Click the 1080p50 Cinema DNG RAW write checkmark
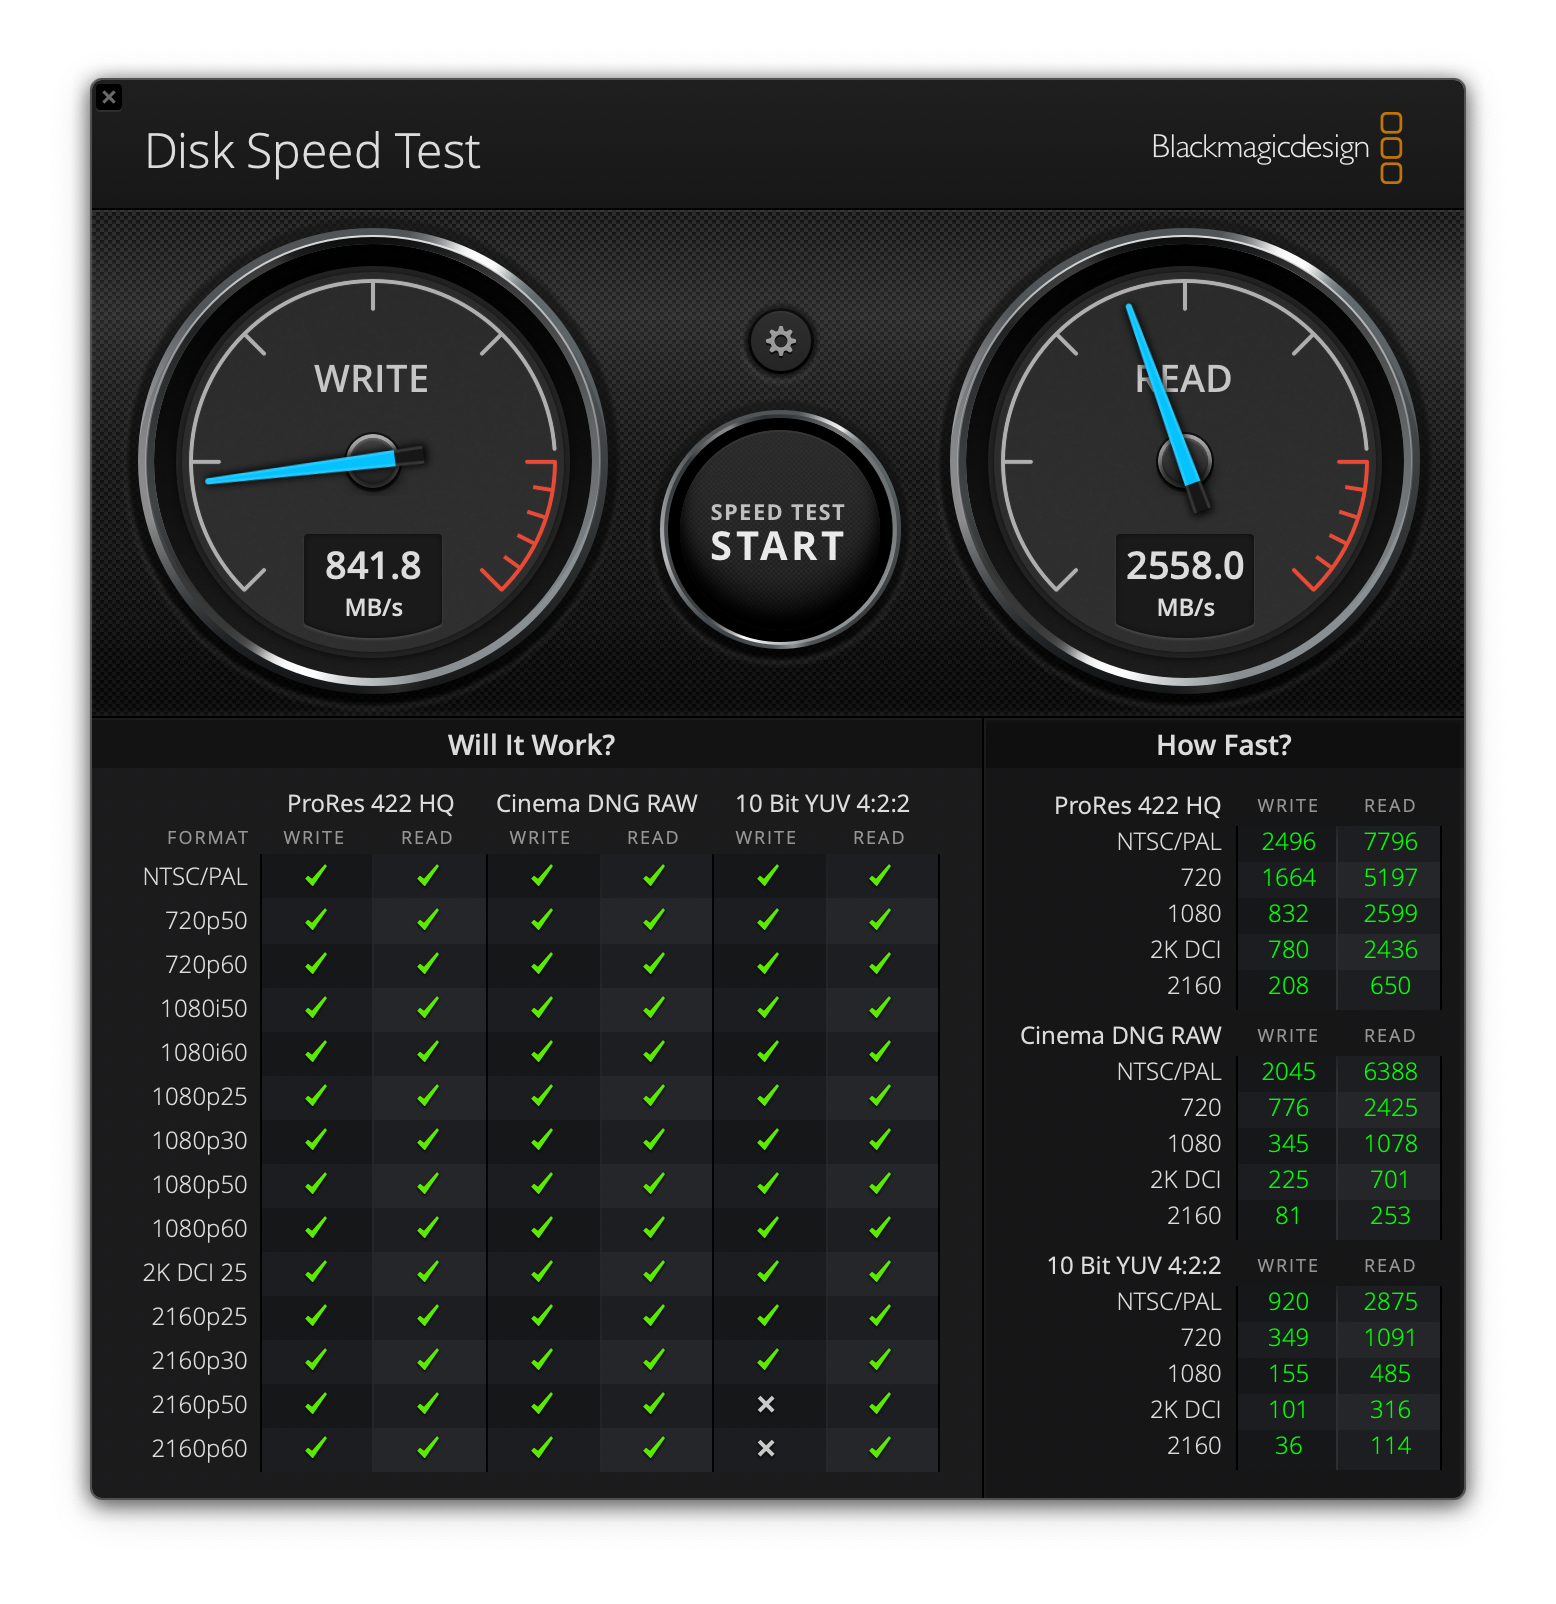Image resolution: width=1556 pixels, height=1604 pixels. pyautogui.click(x=542, y=1184)
